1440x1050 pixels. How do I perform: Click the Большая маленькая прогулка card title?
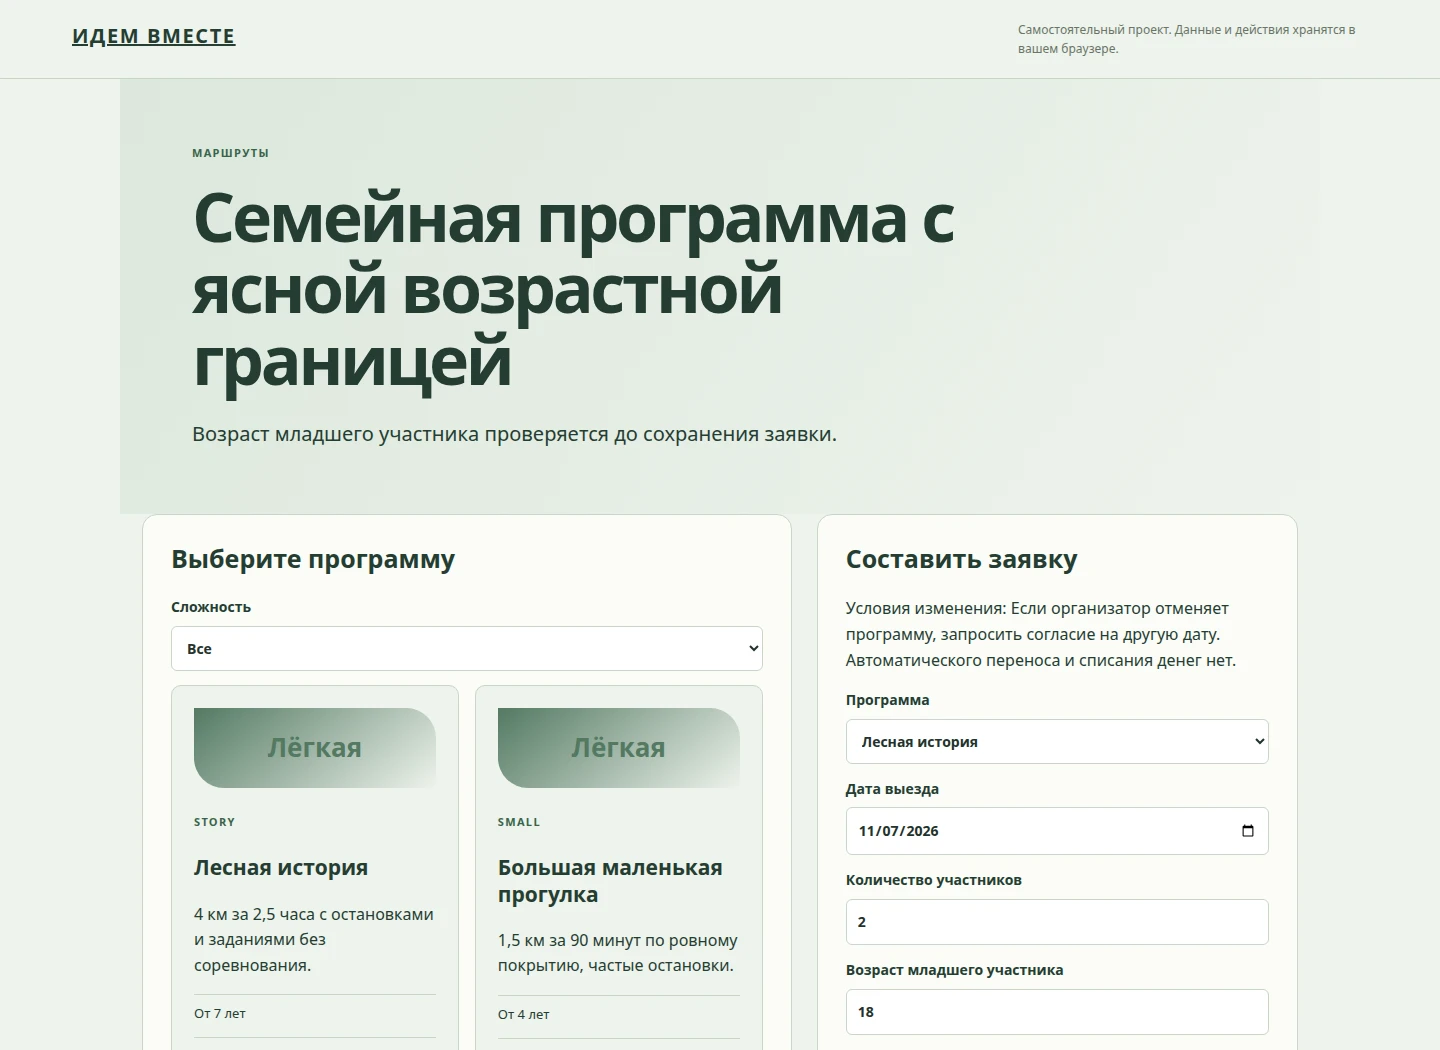pos(610,881)
